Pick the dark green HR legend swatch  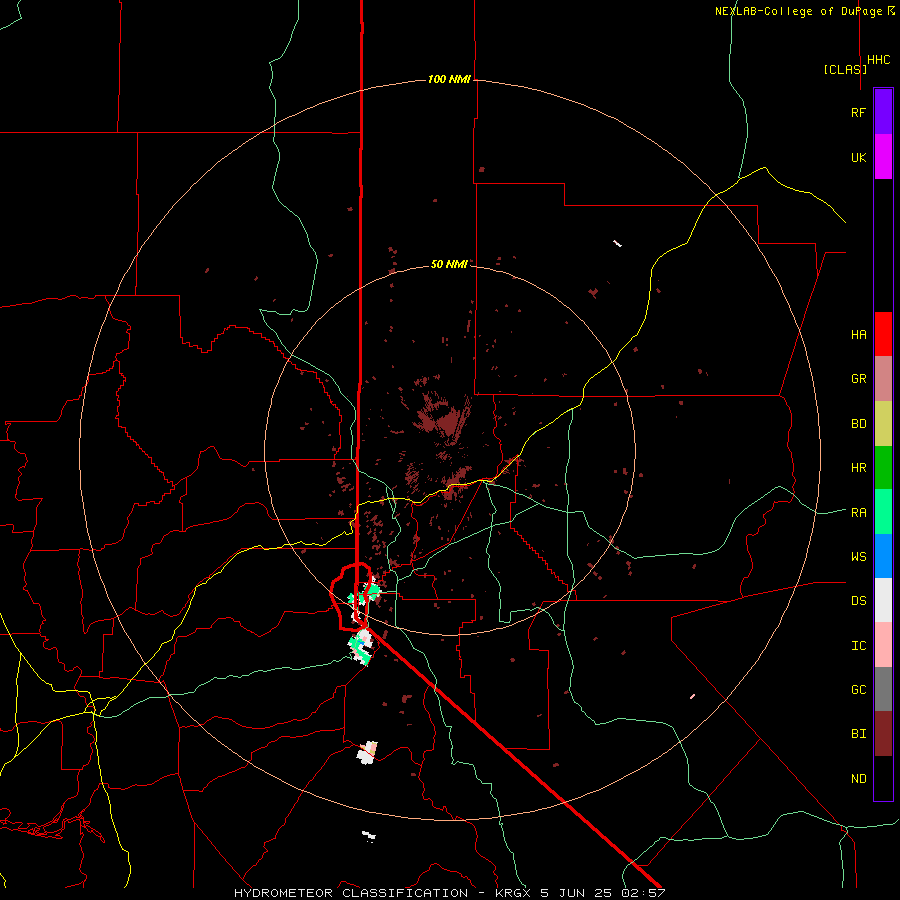pyautogui.click(x=883, y=468)
